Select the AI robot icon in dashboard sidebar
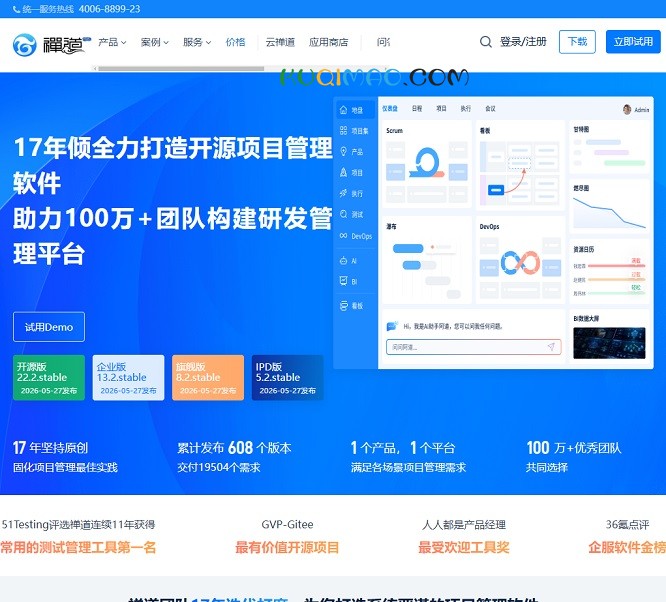 [x=344, y=260]
